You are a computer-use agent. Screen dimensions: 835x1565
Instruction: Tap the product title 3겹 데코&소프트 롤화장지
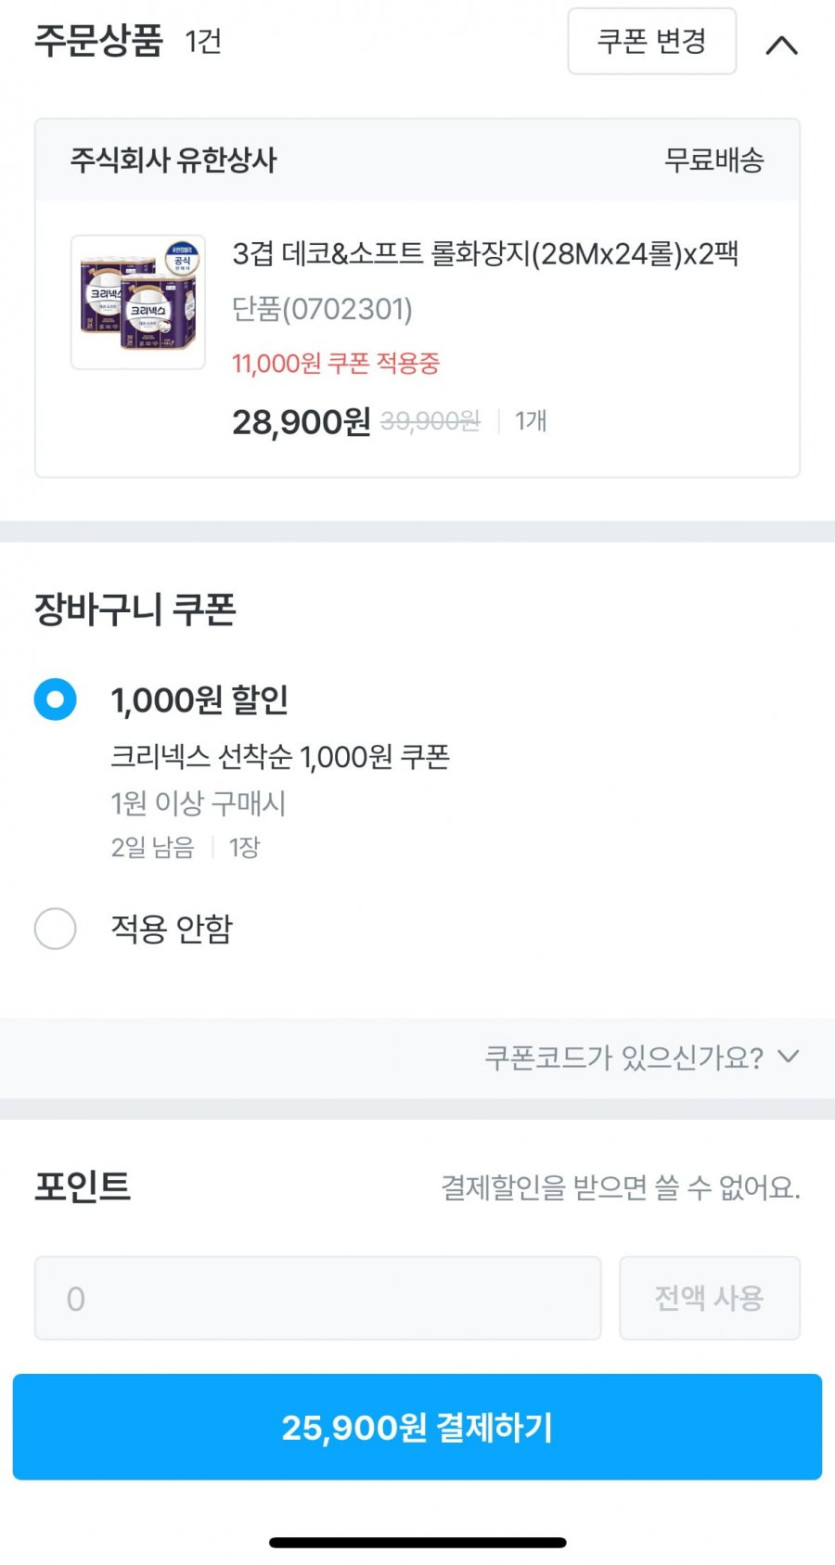(x=485, y=254)
